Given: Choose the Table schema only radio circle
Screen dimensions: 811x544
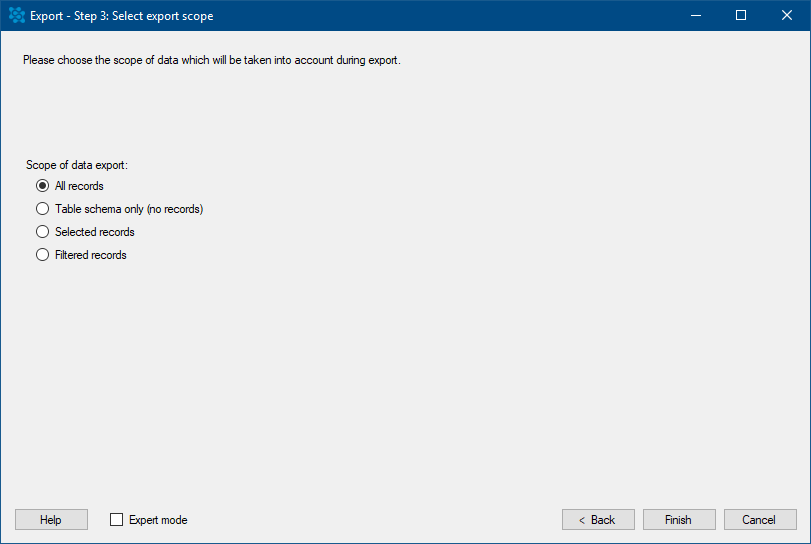Looking at the screenshot, I should pos(42,208).
